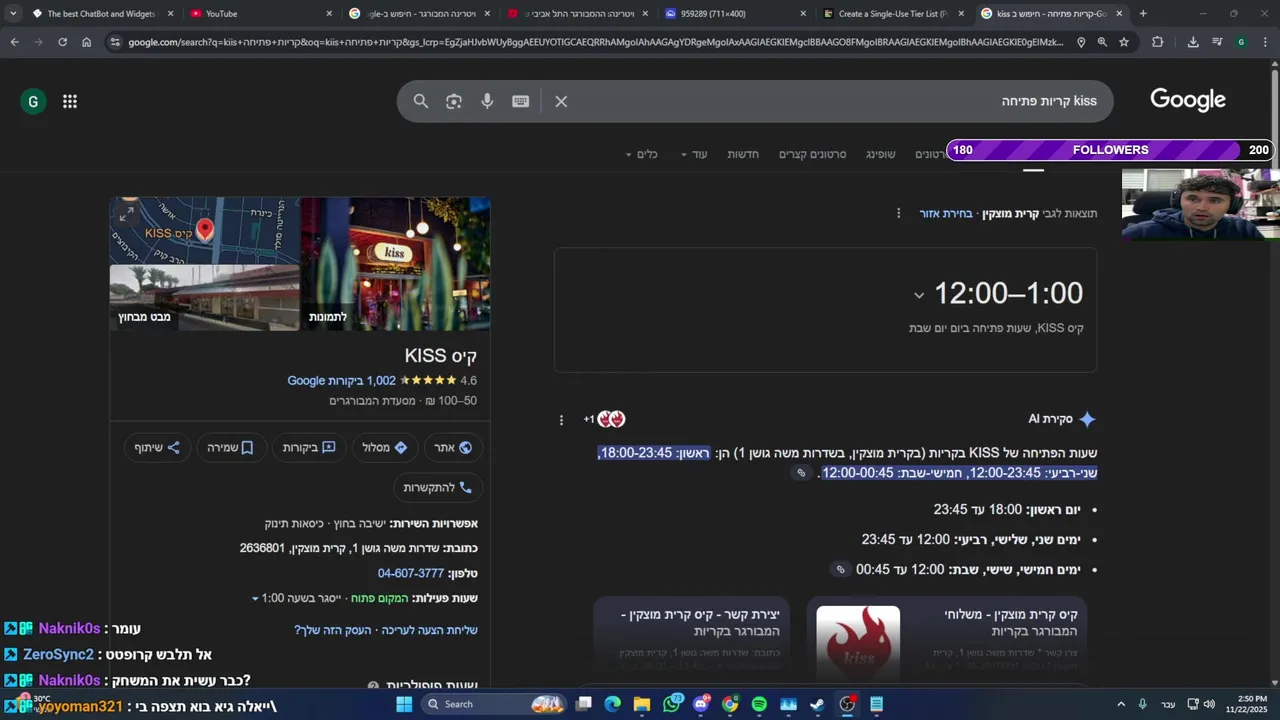Open the Google apps grid
This screenshot has height=720, width=1280.
click(70, 101)
